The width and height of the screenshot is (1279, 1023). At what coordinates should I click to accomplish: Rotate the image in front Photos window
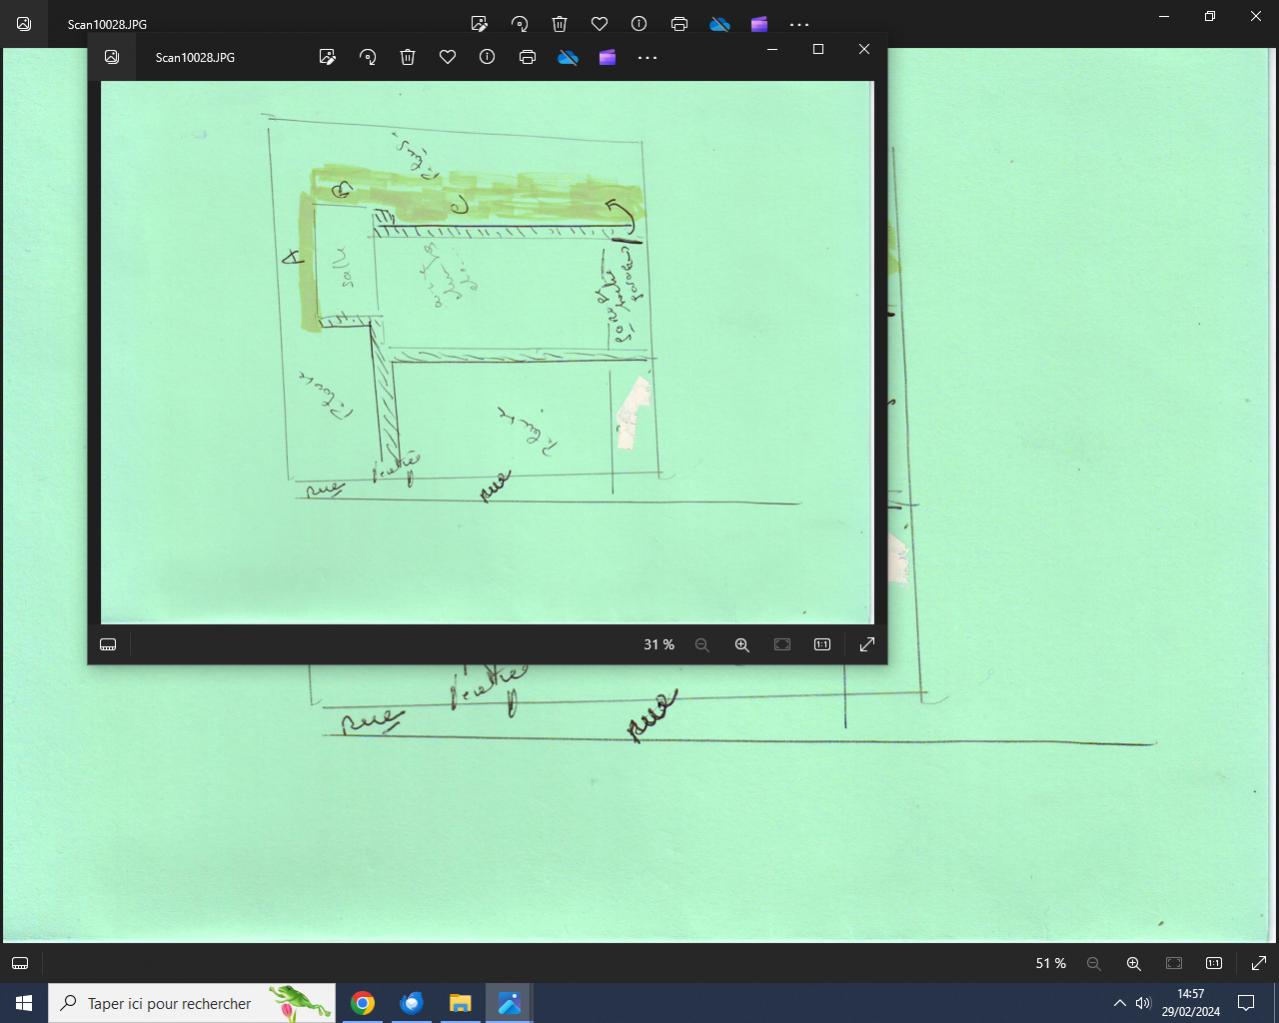pos(368,57)
